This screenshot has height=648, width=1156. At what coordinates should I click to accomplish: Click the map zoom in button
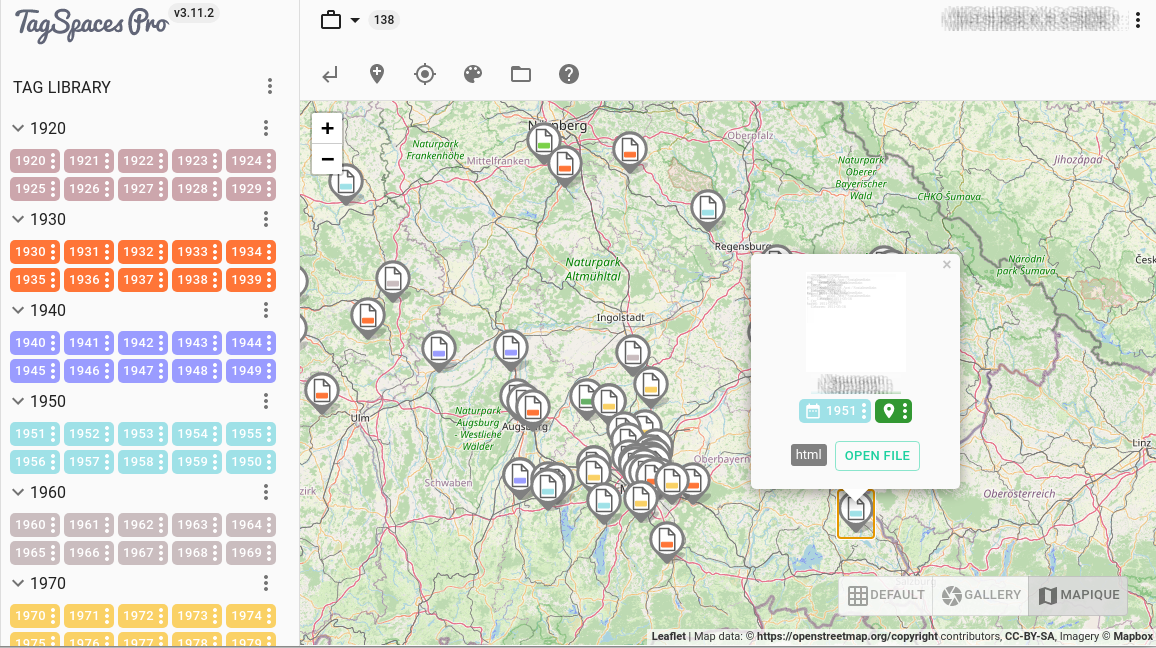[327, 128]
